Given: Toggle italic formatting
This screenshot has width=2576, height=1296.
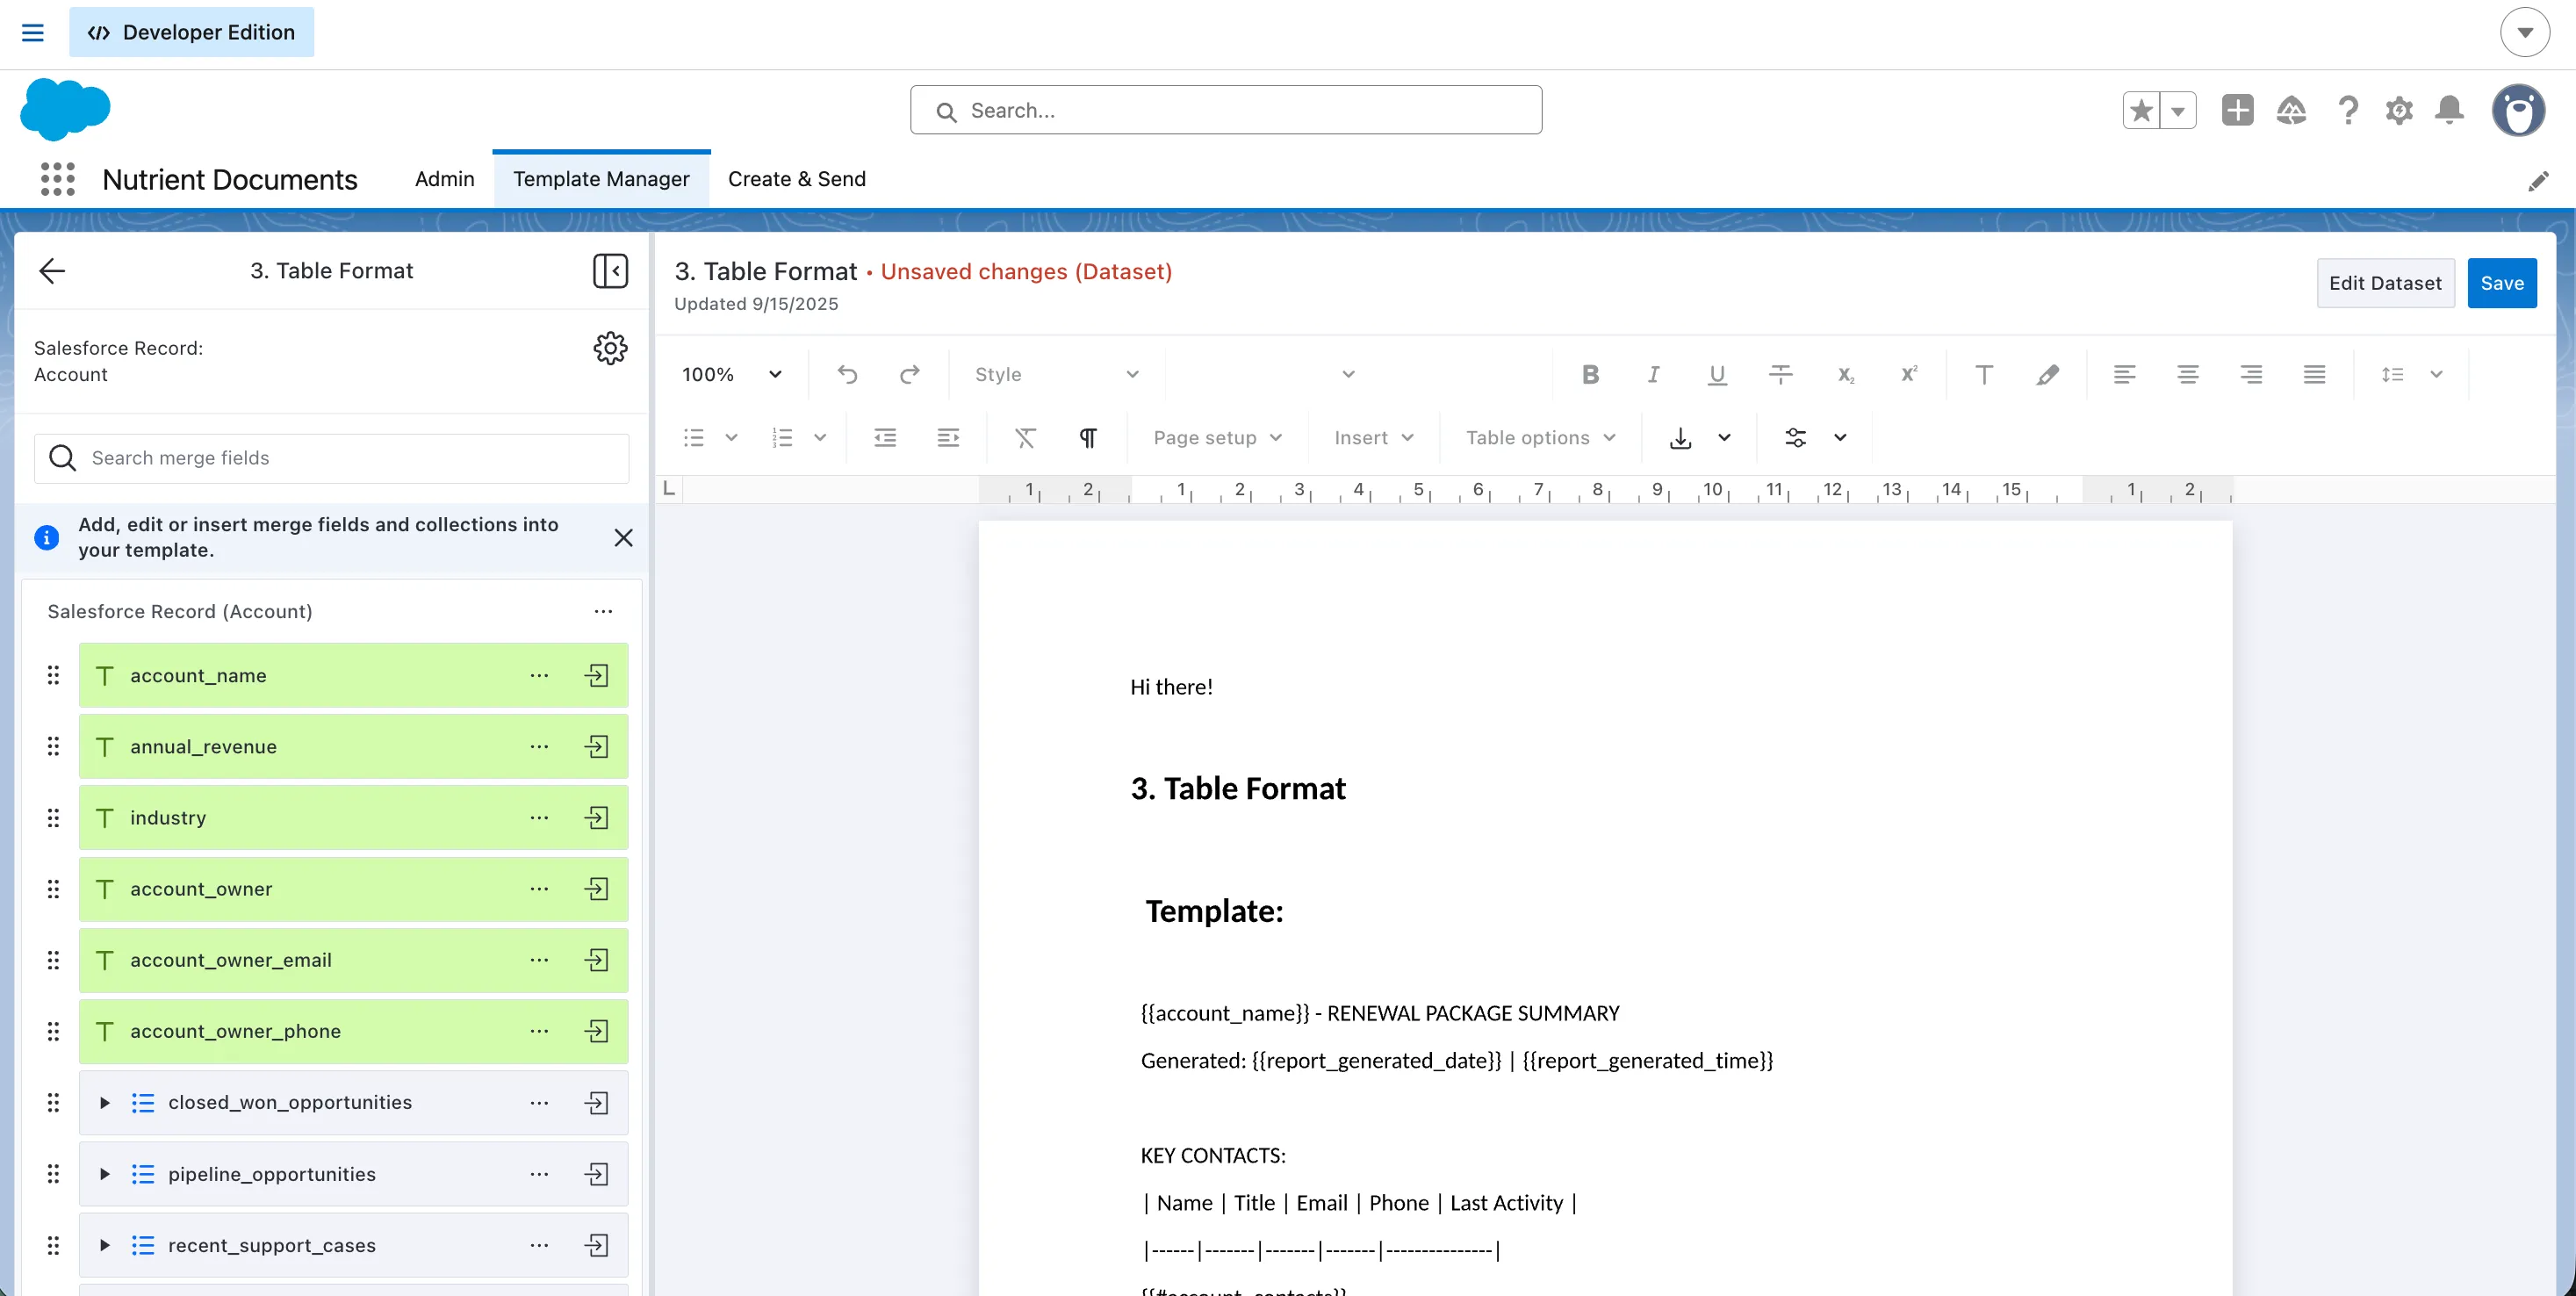Looking at the screenshot, I should pyautogui.click(x=1653, y=374).
